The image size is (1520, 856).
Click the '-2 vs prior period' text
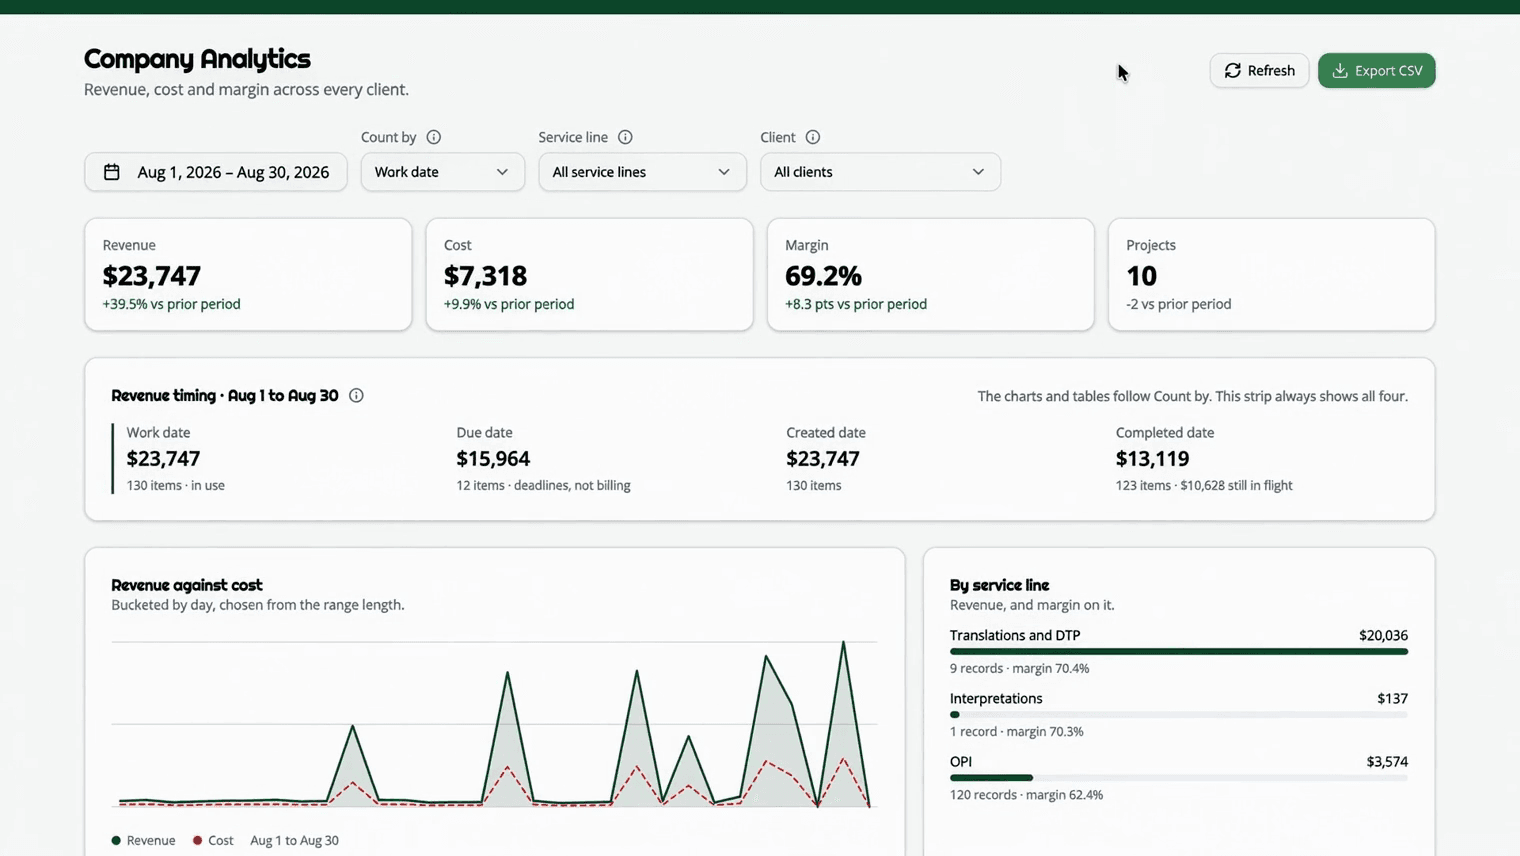point(1178,304)
